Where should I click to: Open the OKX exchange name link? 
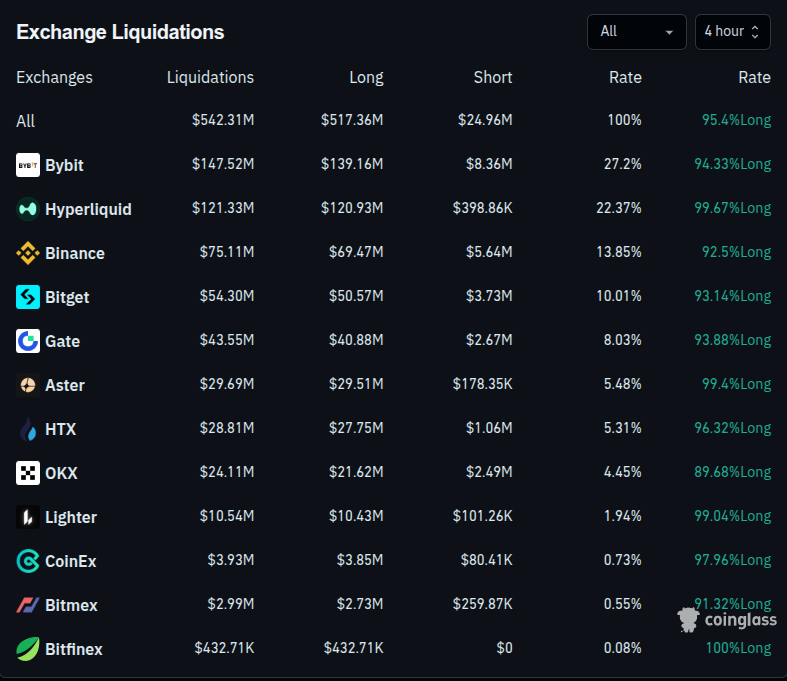(61, 473)
